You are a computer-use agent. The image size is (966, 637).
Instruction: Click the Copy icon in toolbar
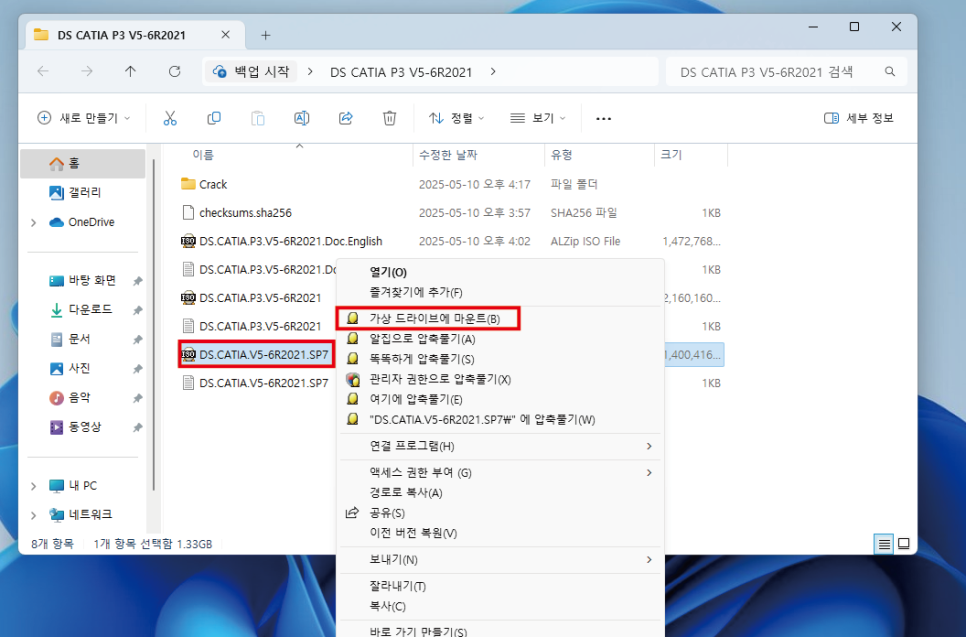214,118
